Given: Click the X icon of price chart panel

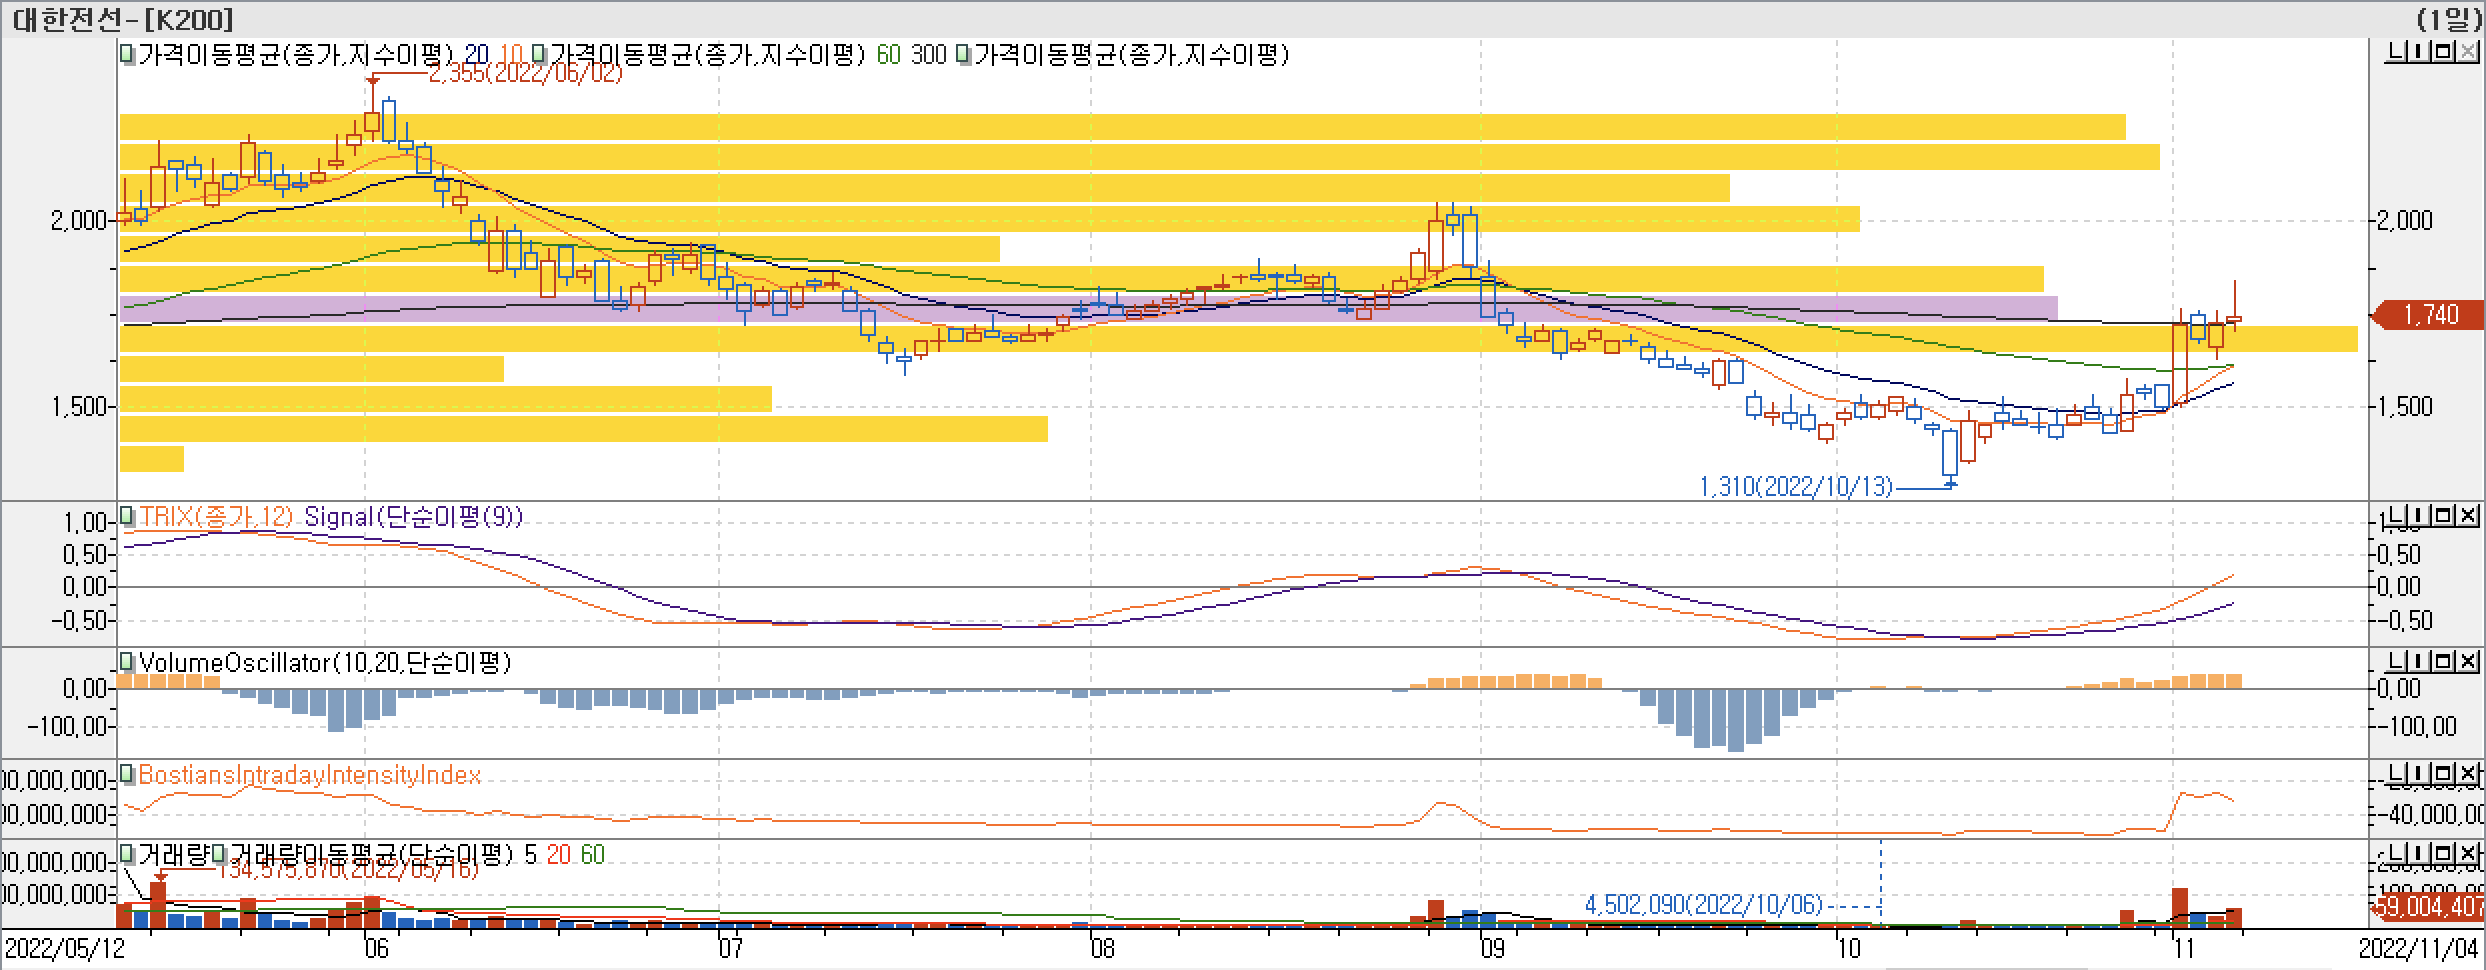Looking at the screenshot, I should point(2467,52).
